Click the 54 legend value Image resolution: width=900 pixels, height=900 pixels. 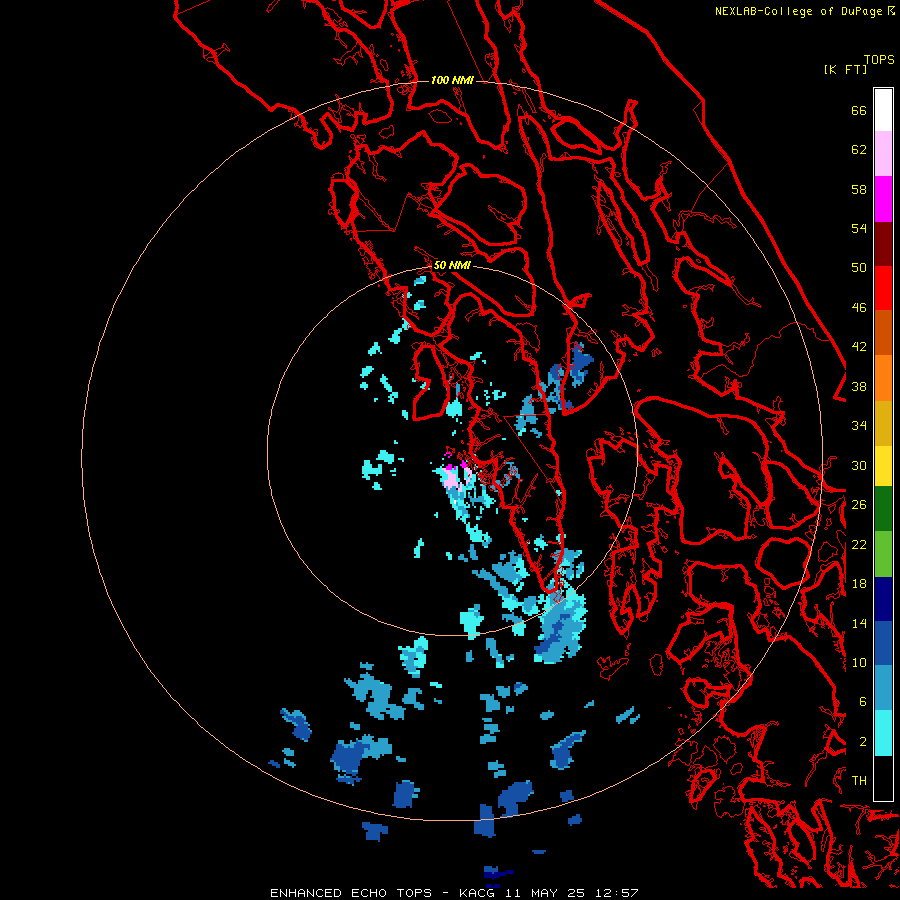pos(859,228)
